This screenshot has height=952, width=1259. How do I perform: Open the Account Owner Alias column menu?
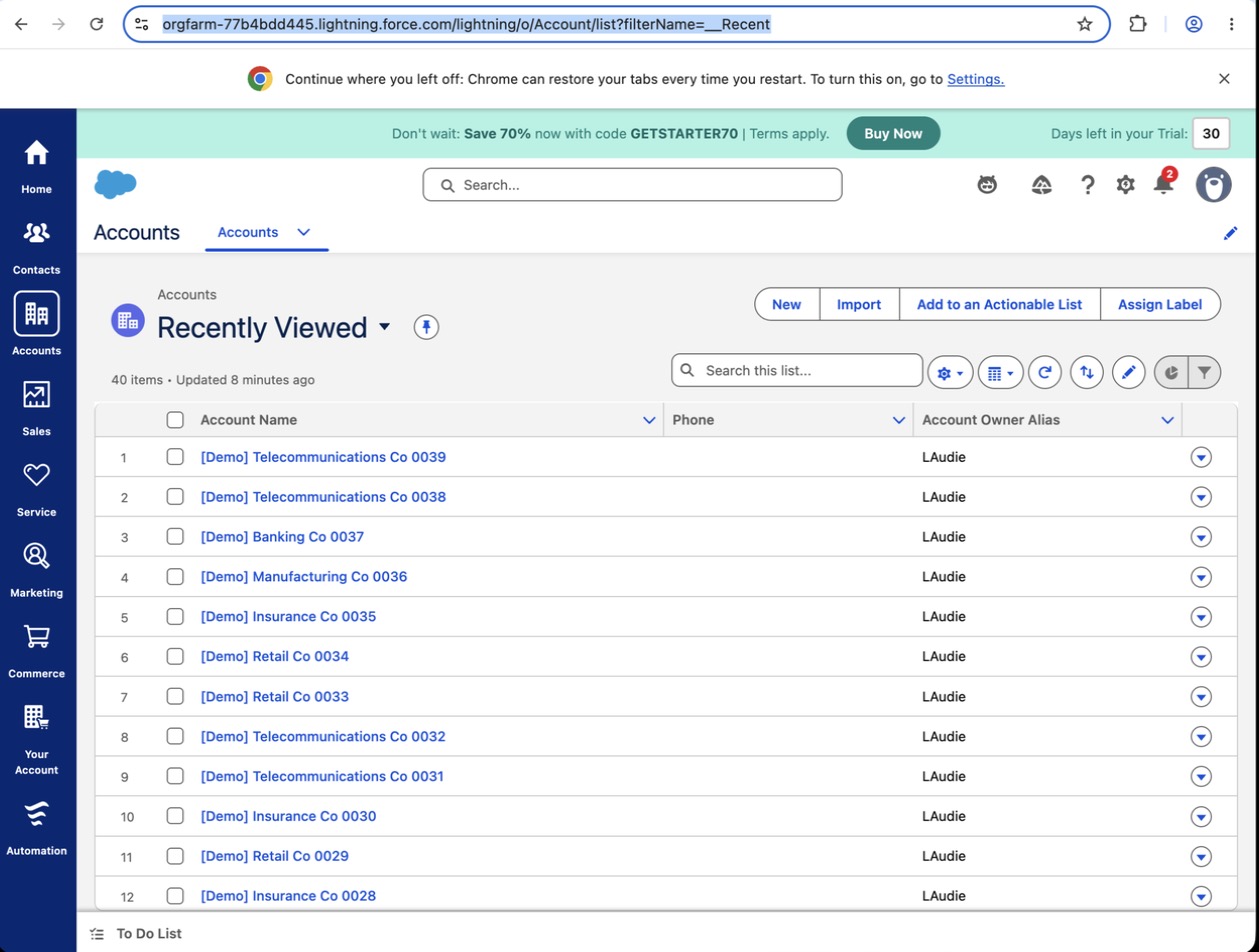tap(1167, 420)
